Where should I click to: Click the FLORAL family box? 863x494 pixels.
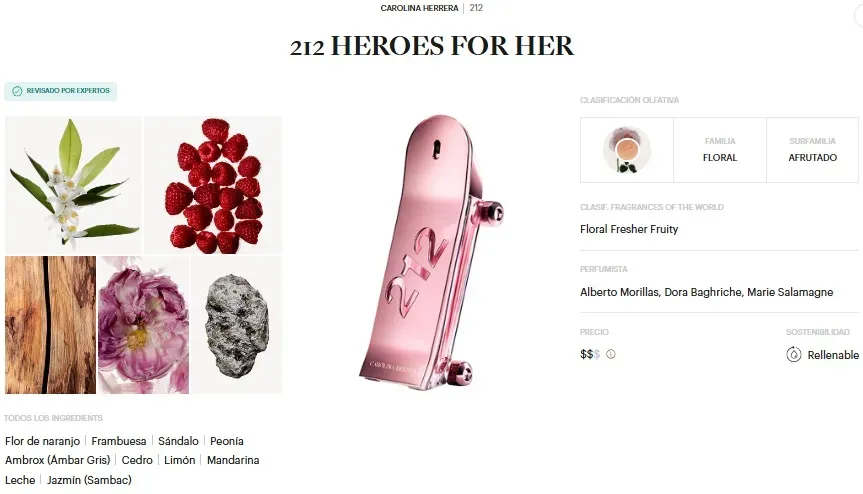tap(720, 150)
